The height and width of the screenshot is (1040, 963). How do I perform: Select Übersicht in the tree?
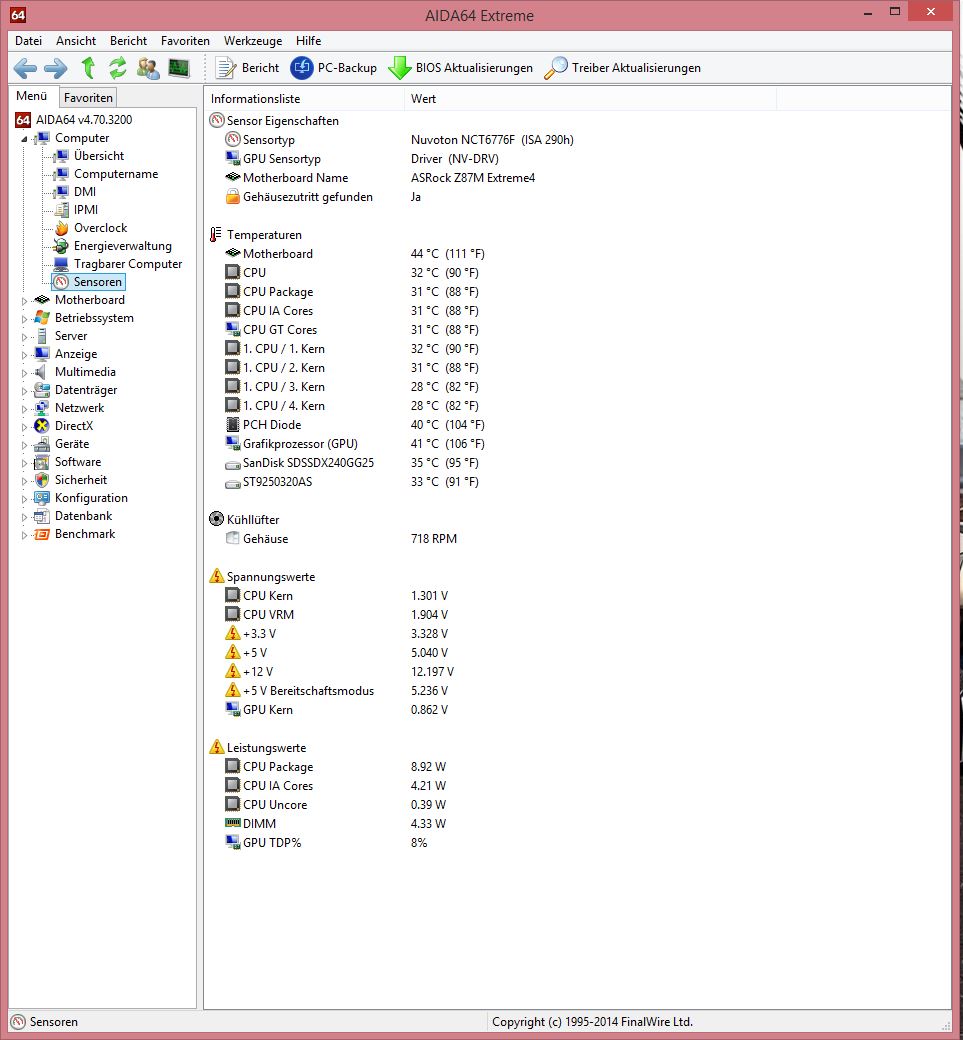click(x=99, y=156)
